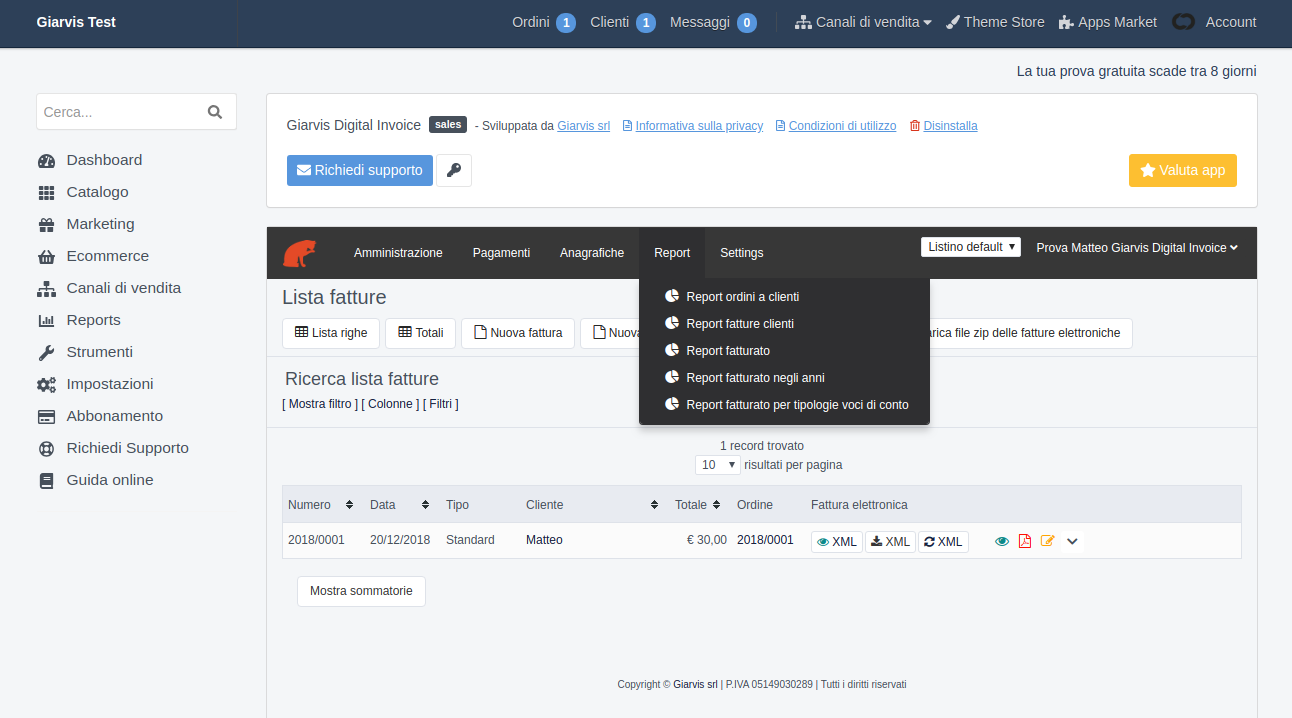Open the Colonne option

[390, 404]
